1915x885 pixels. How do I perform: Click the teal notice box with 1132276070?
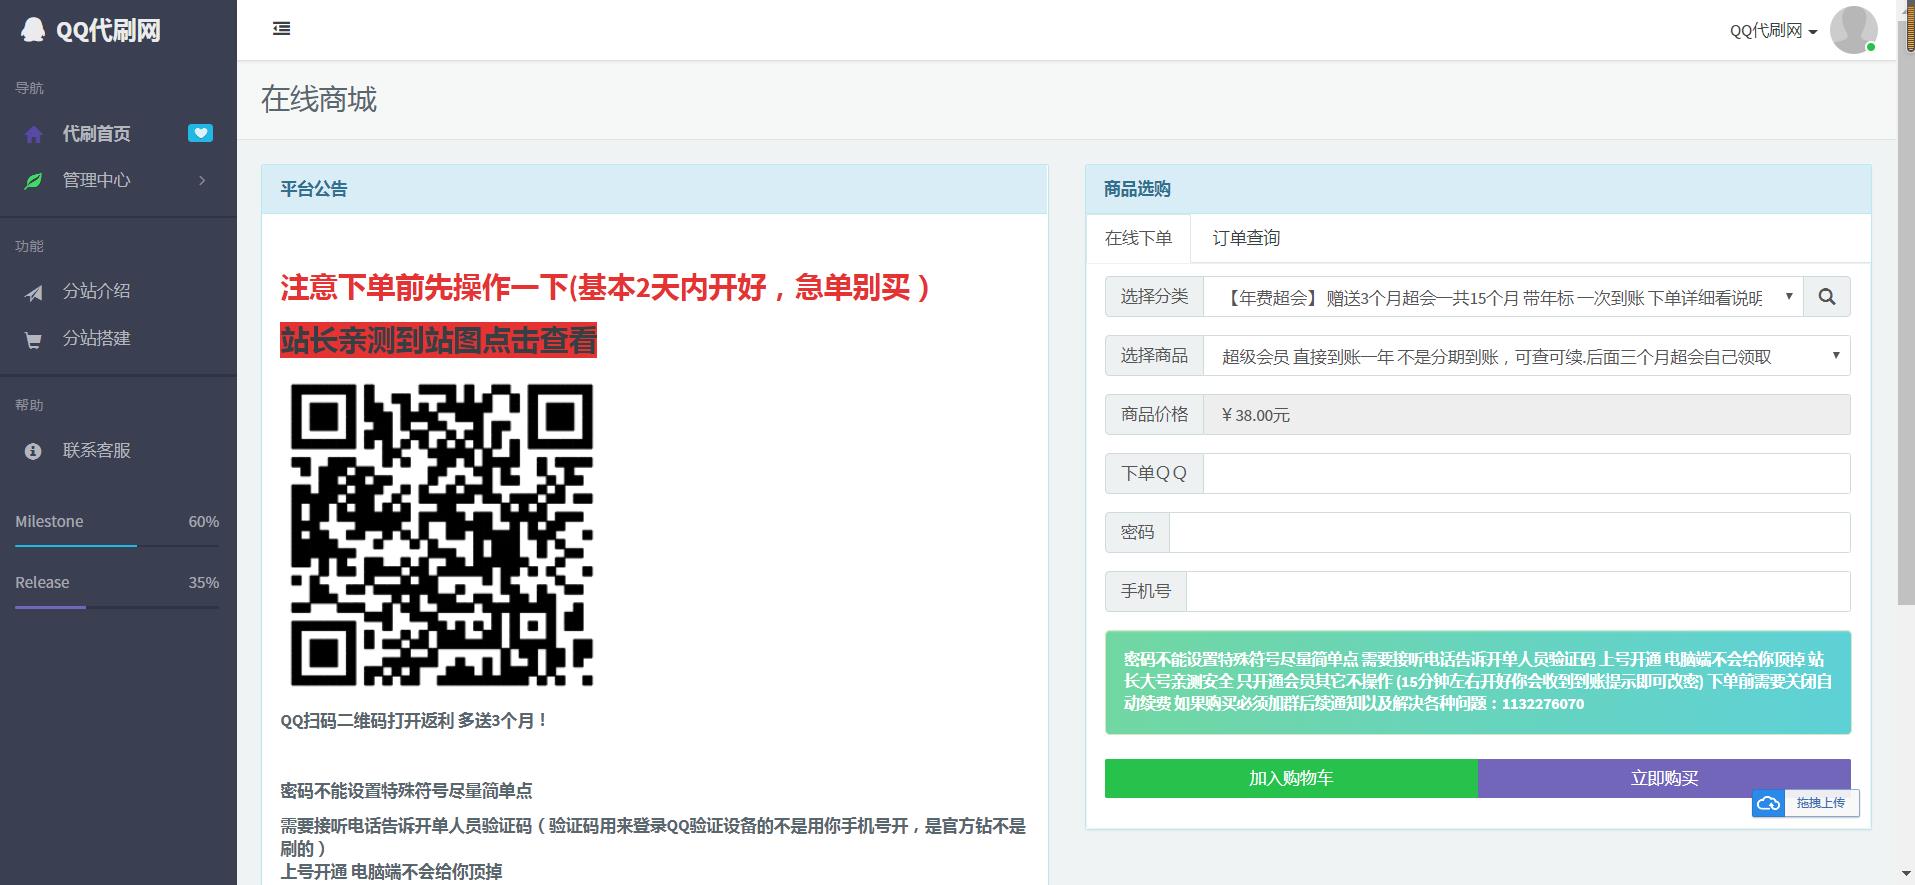point(1478,682)
